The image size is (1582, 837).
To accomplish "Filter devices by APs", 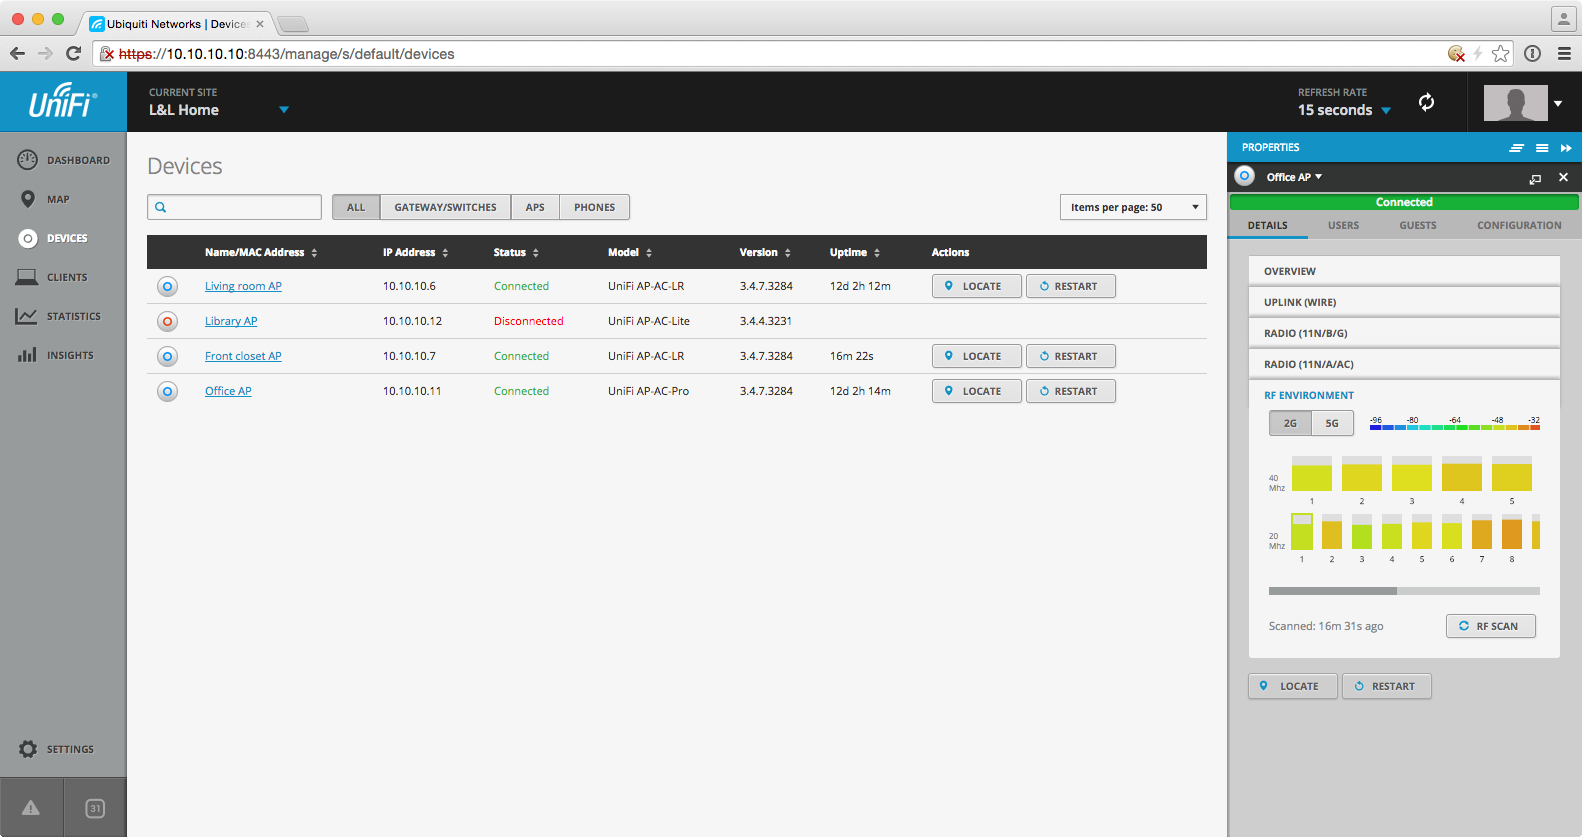I will coord(535,207).
